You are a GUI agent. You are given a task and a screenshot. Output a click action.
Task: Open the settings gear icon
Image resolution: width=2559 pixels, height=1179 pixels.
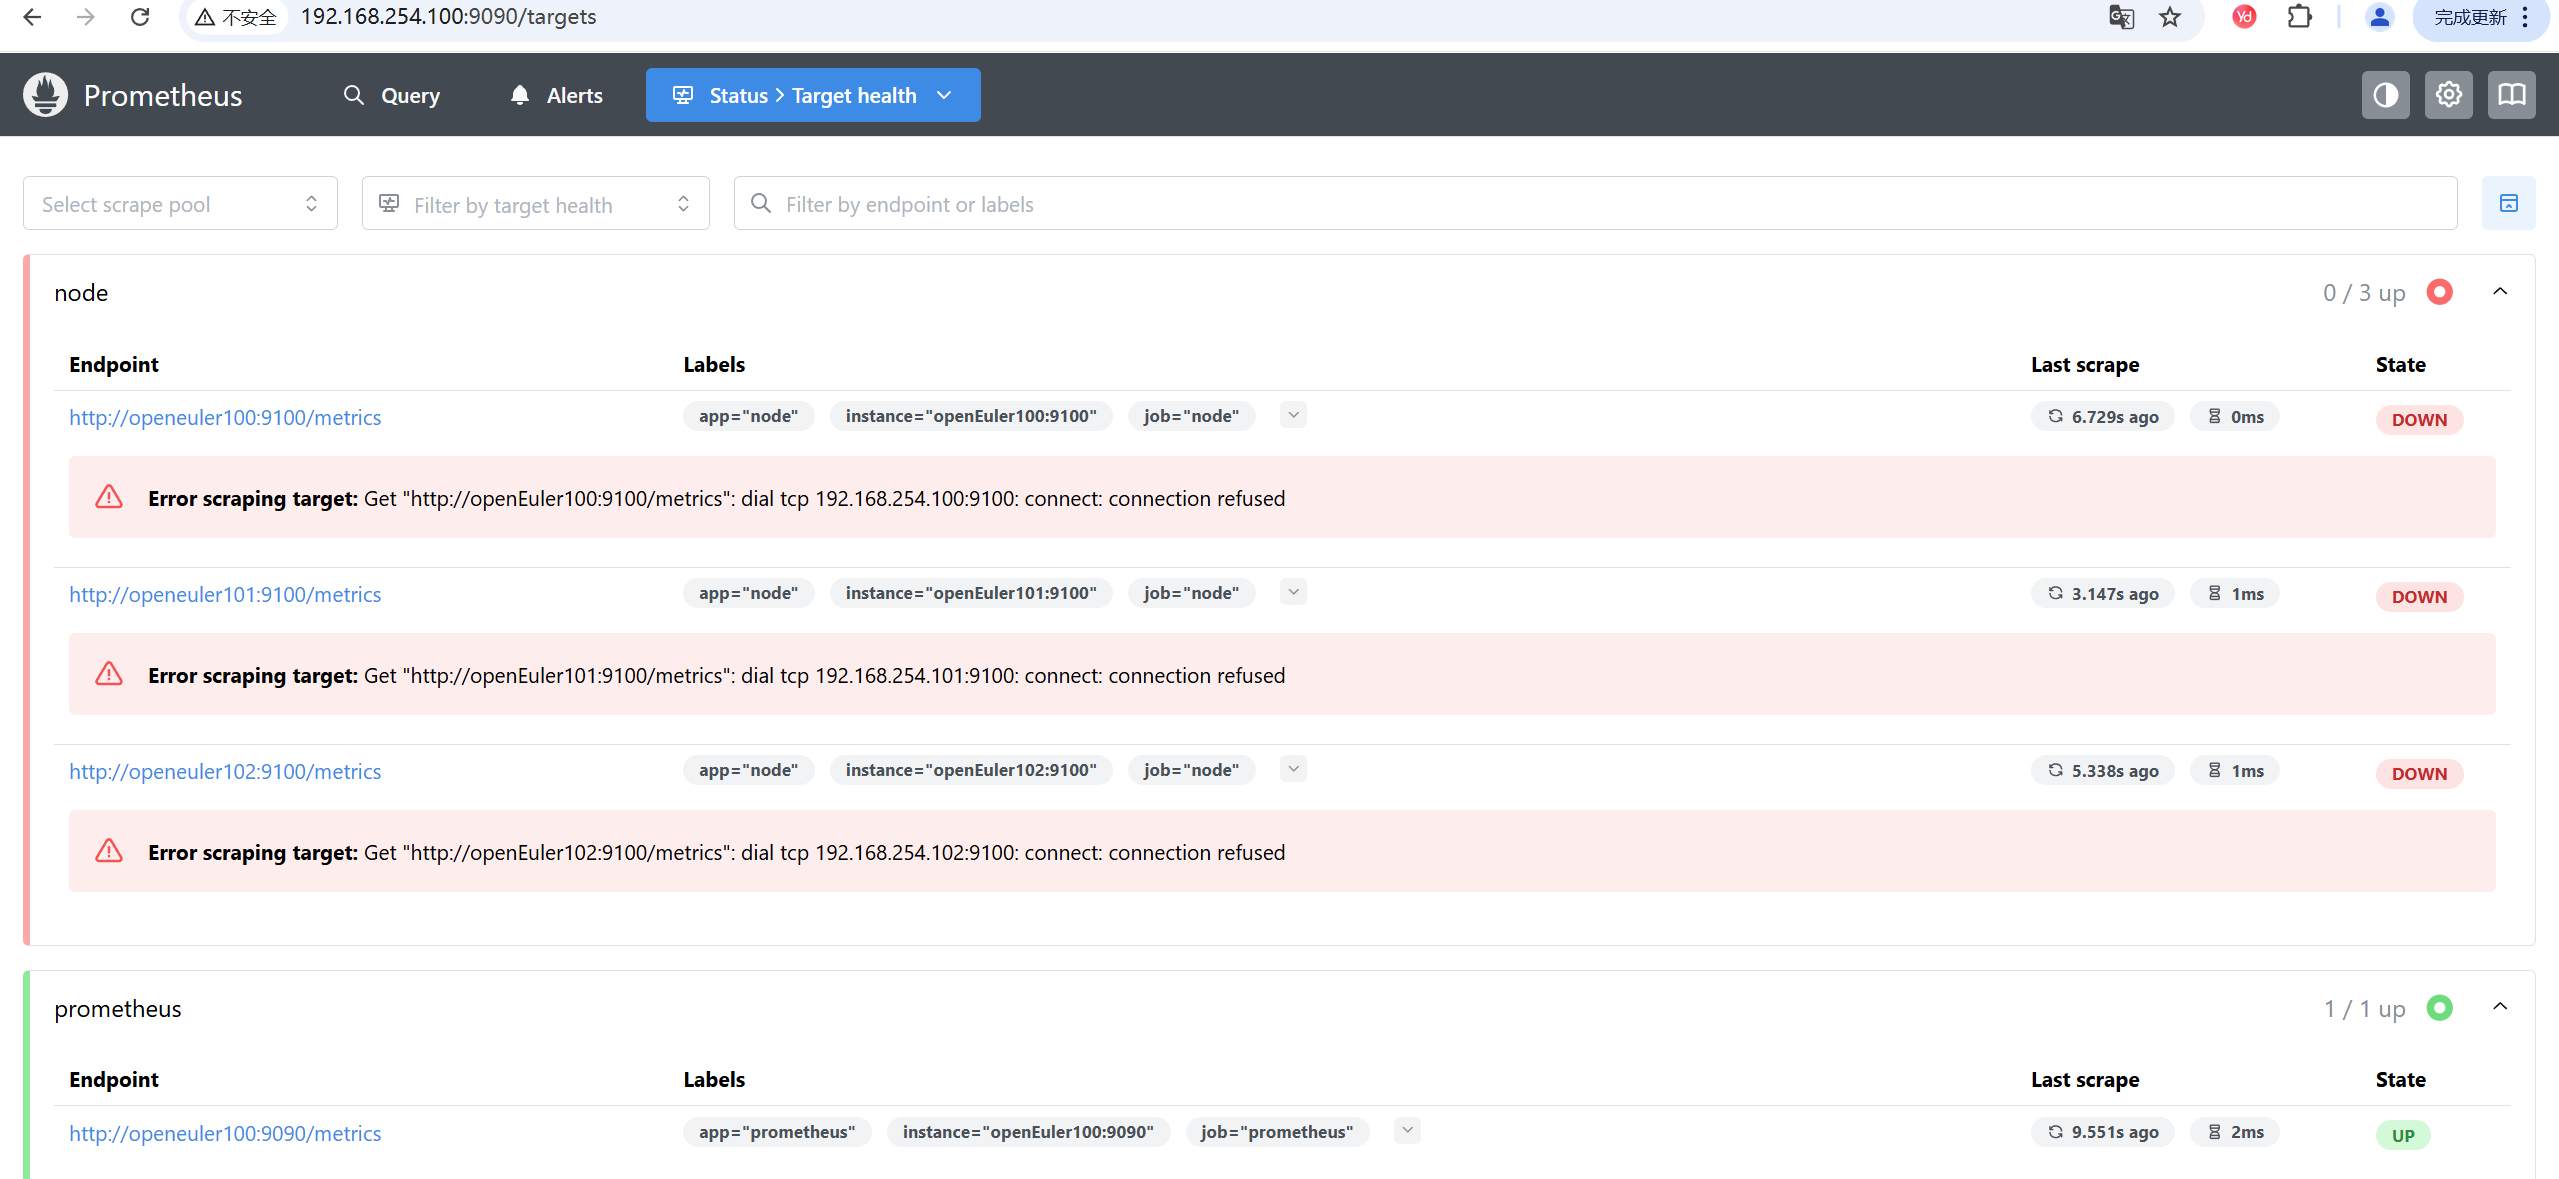(x=2448, y=95)
